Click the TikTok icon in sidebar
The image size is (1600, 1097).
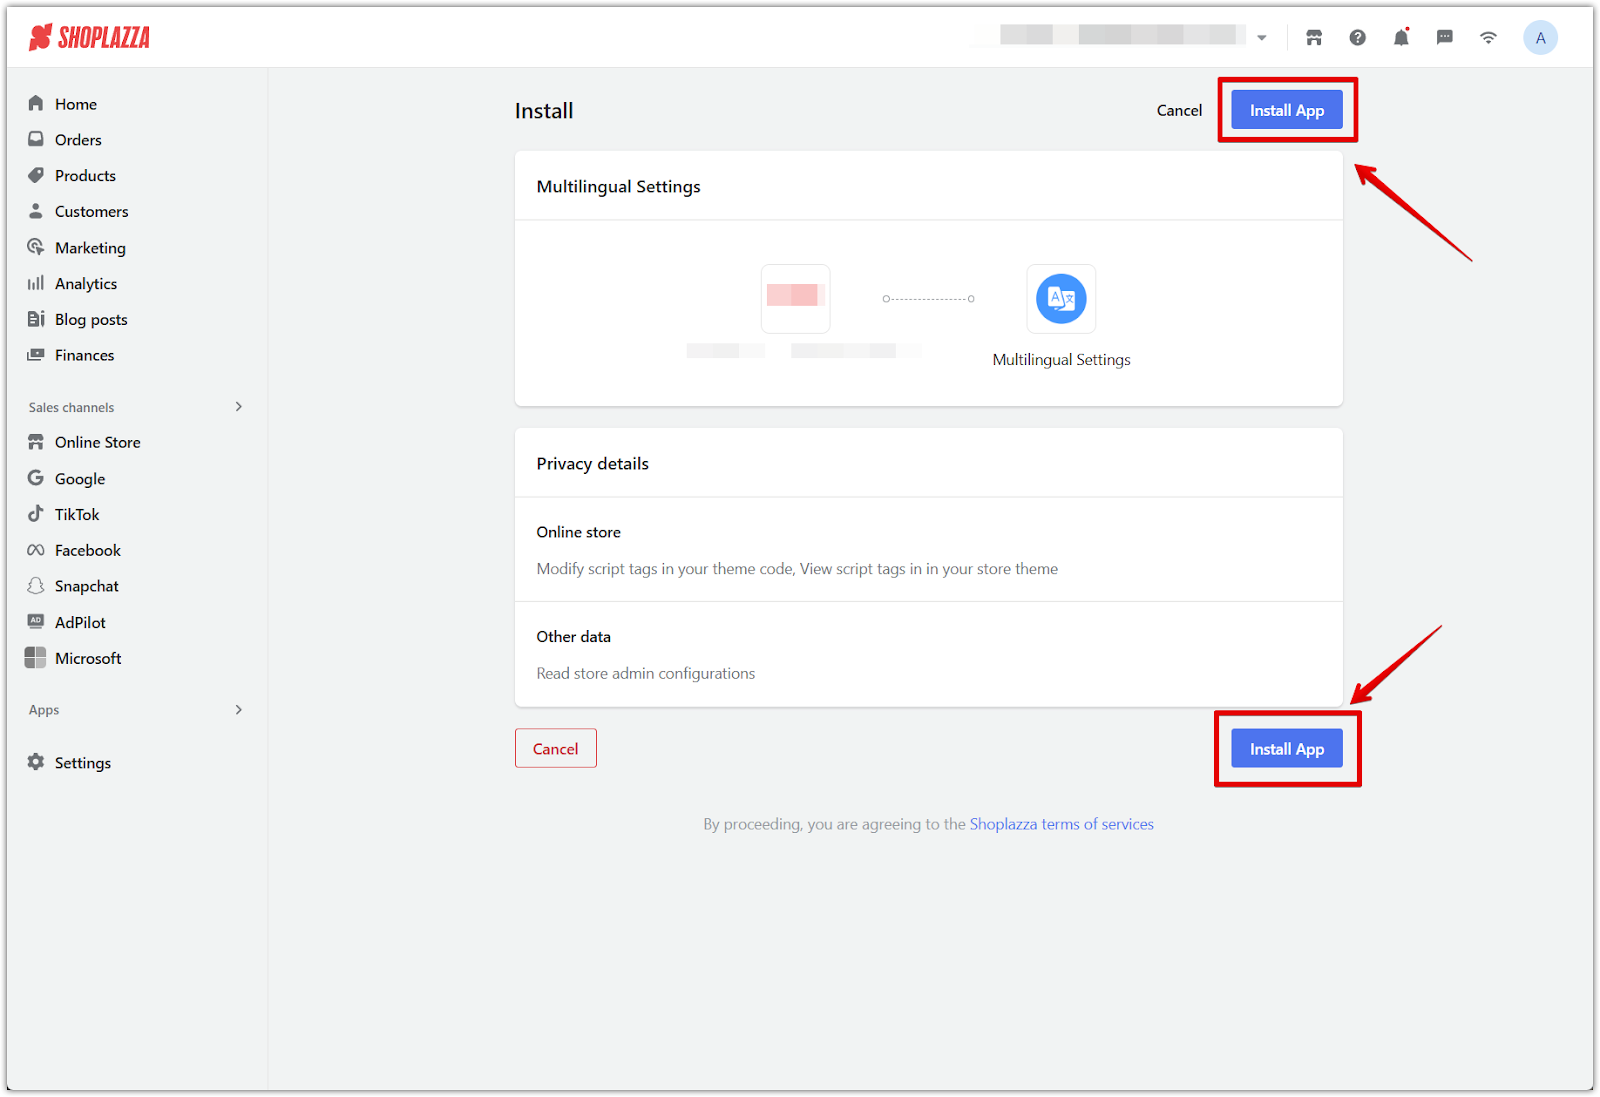click(x=36, y=514)
